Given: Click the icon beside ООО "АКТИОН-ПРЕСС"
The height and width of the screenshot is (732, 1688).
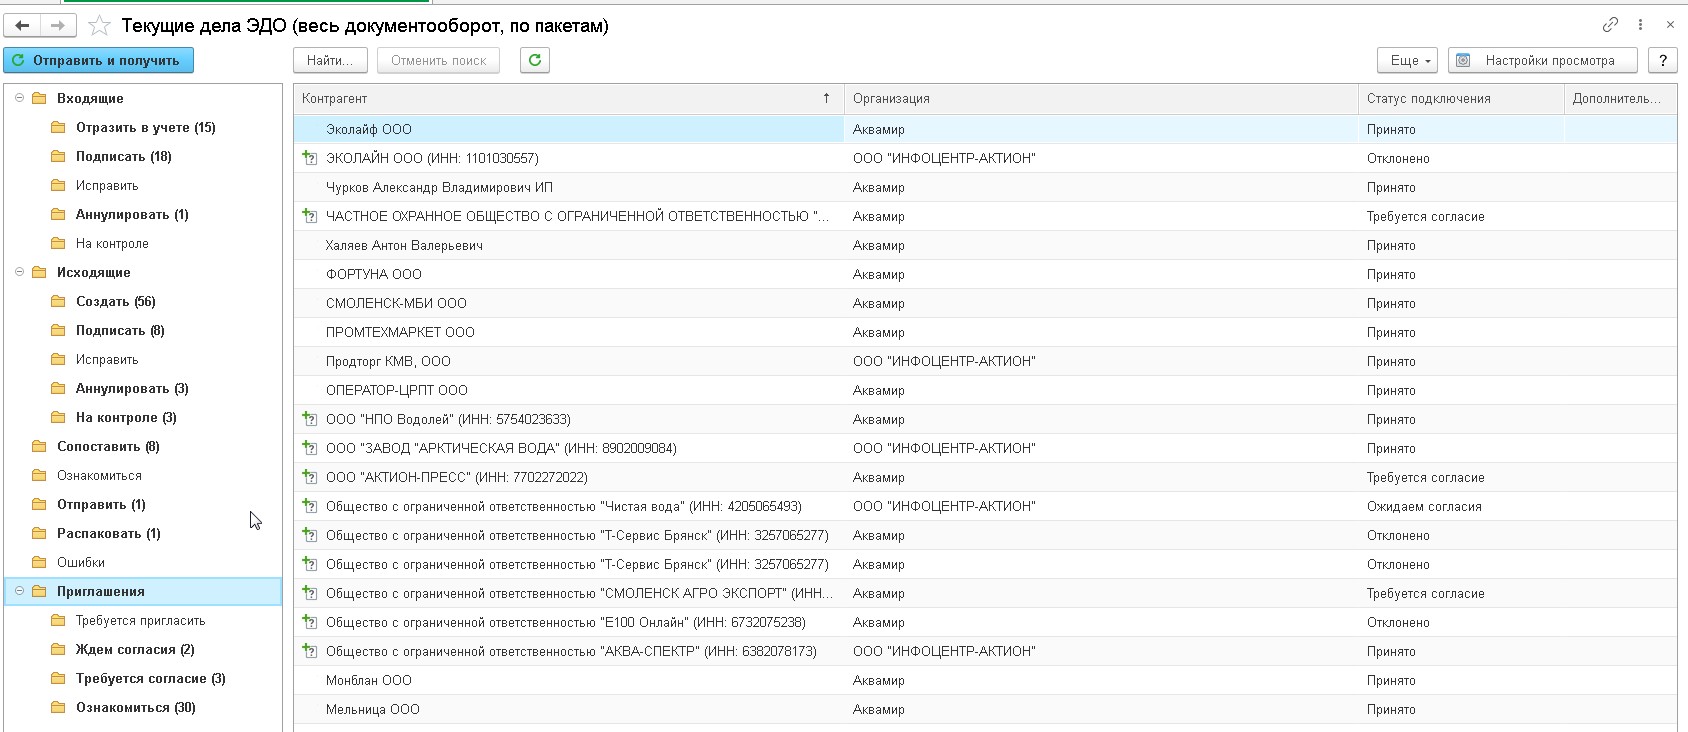Looking at the screenshot, I should pos(310,477).
